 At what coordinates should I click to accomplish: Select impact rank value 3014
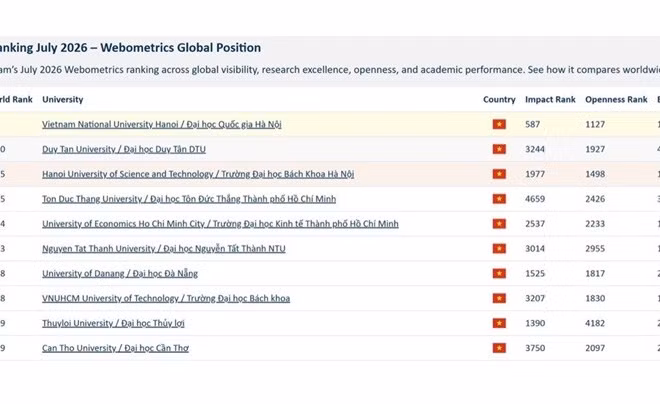[535, 248]
